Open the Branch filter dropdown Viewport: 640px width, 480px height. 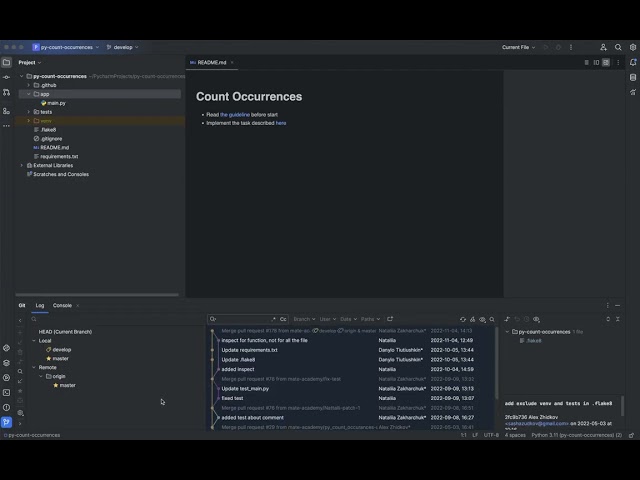pyautogui.click(x=304, y=319)
